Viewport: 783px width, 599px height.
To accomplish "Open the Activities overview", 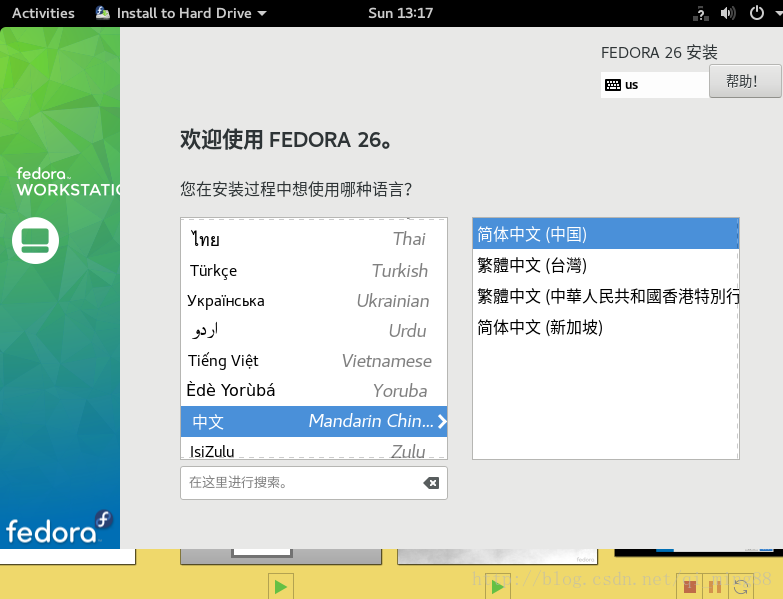I will coord(43,13).
